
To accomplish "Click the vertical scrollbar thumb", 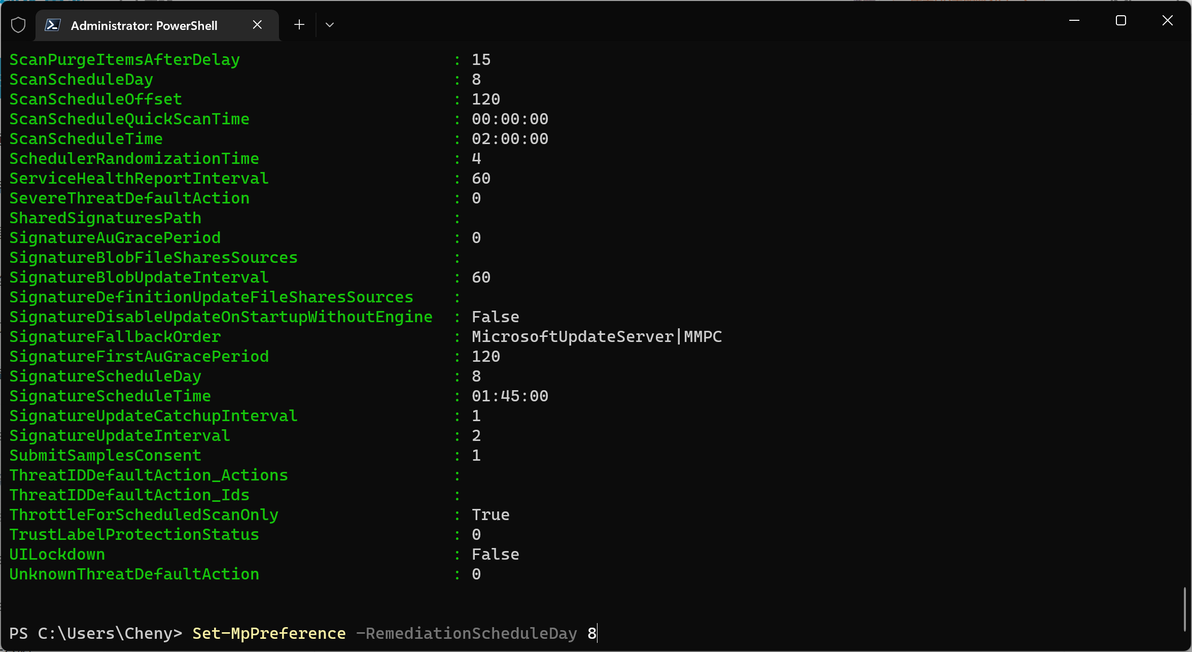I will [1186, 608].
